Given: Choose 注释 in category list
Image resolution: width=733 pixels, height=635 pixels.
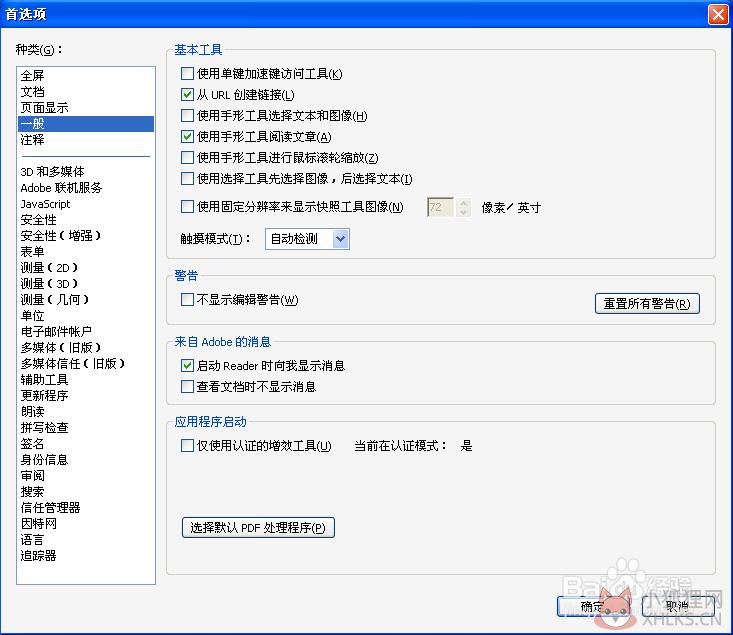Looking at the screenshot, I should 86,139.
